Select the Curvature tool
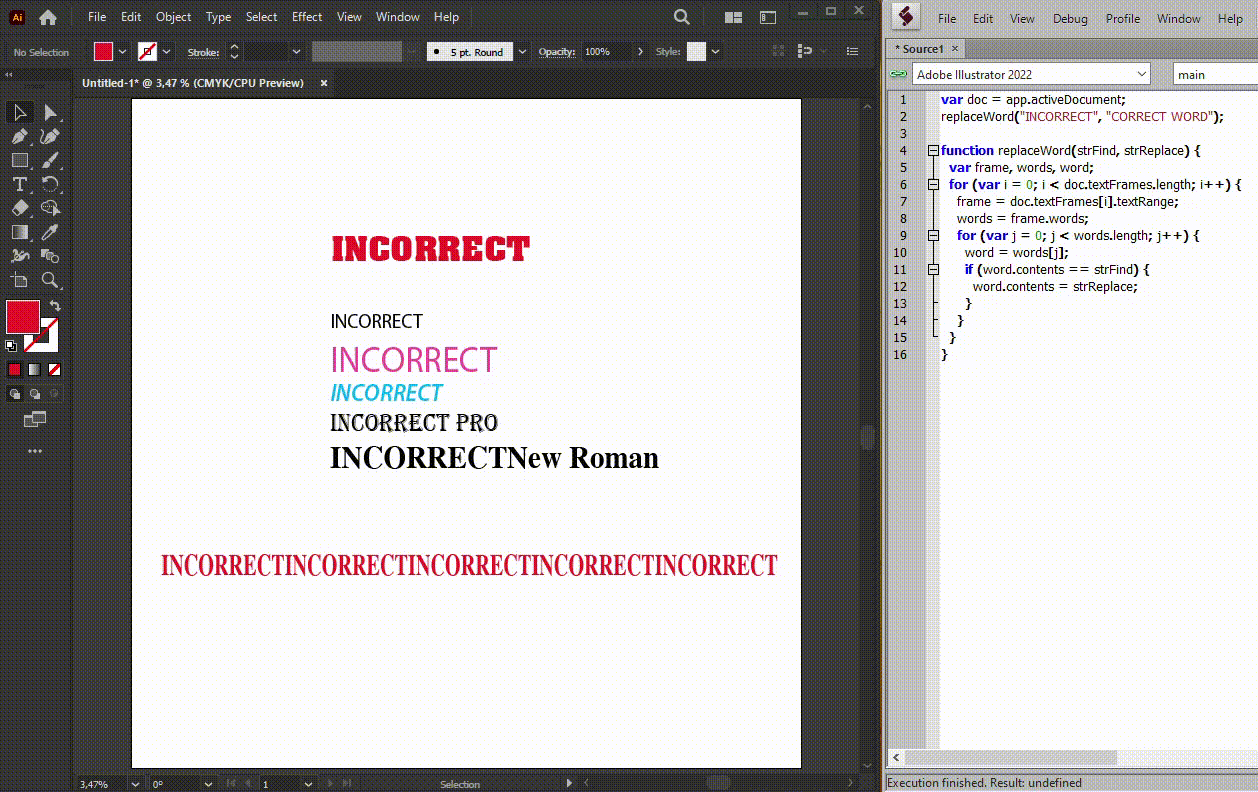The width and height of the screenshot is (1258, 792). coord(50,137)
